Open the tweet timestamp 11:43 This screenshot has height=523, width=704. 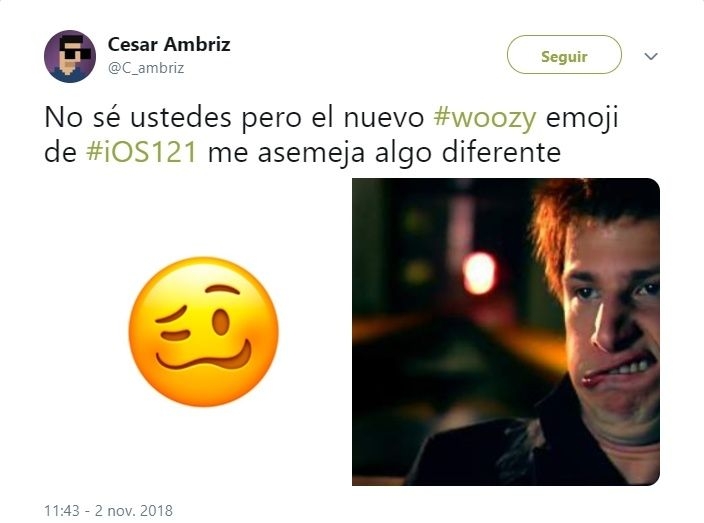point(62,510)
